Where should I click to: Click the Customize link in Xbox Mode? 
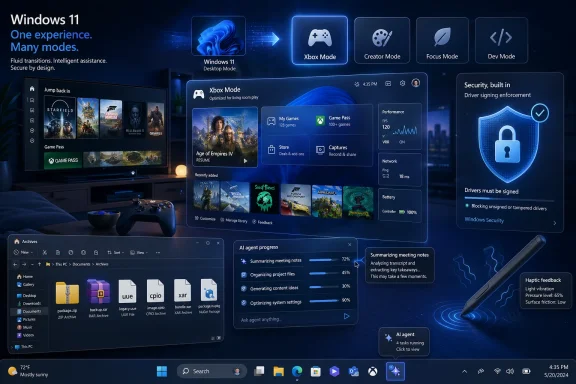[x=205, y=218]
